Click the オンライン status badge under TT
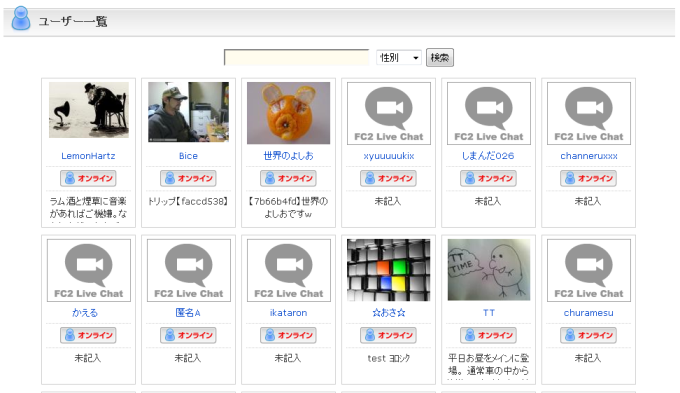The image size is (680, 393). point(488,335)
